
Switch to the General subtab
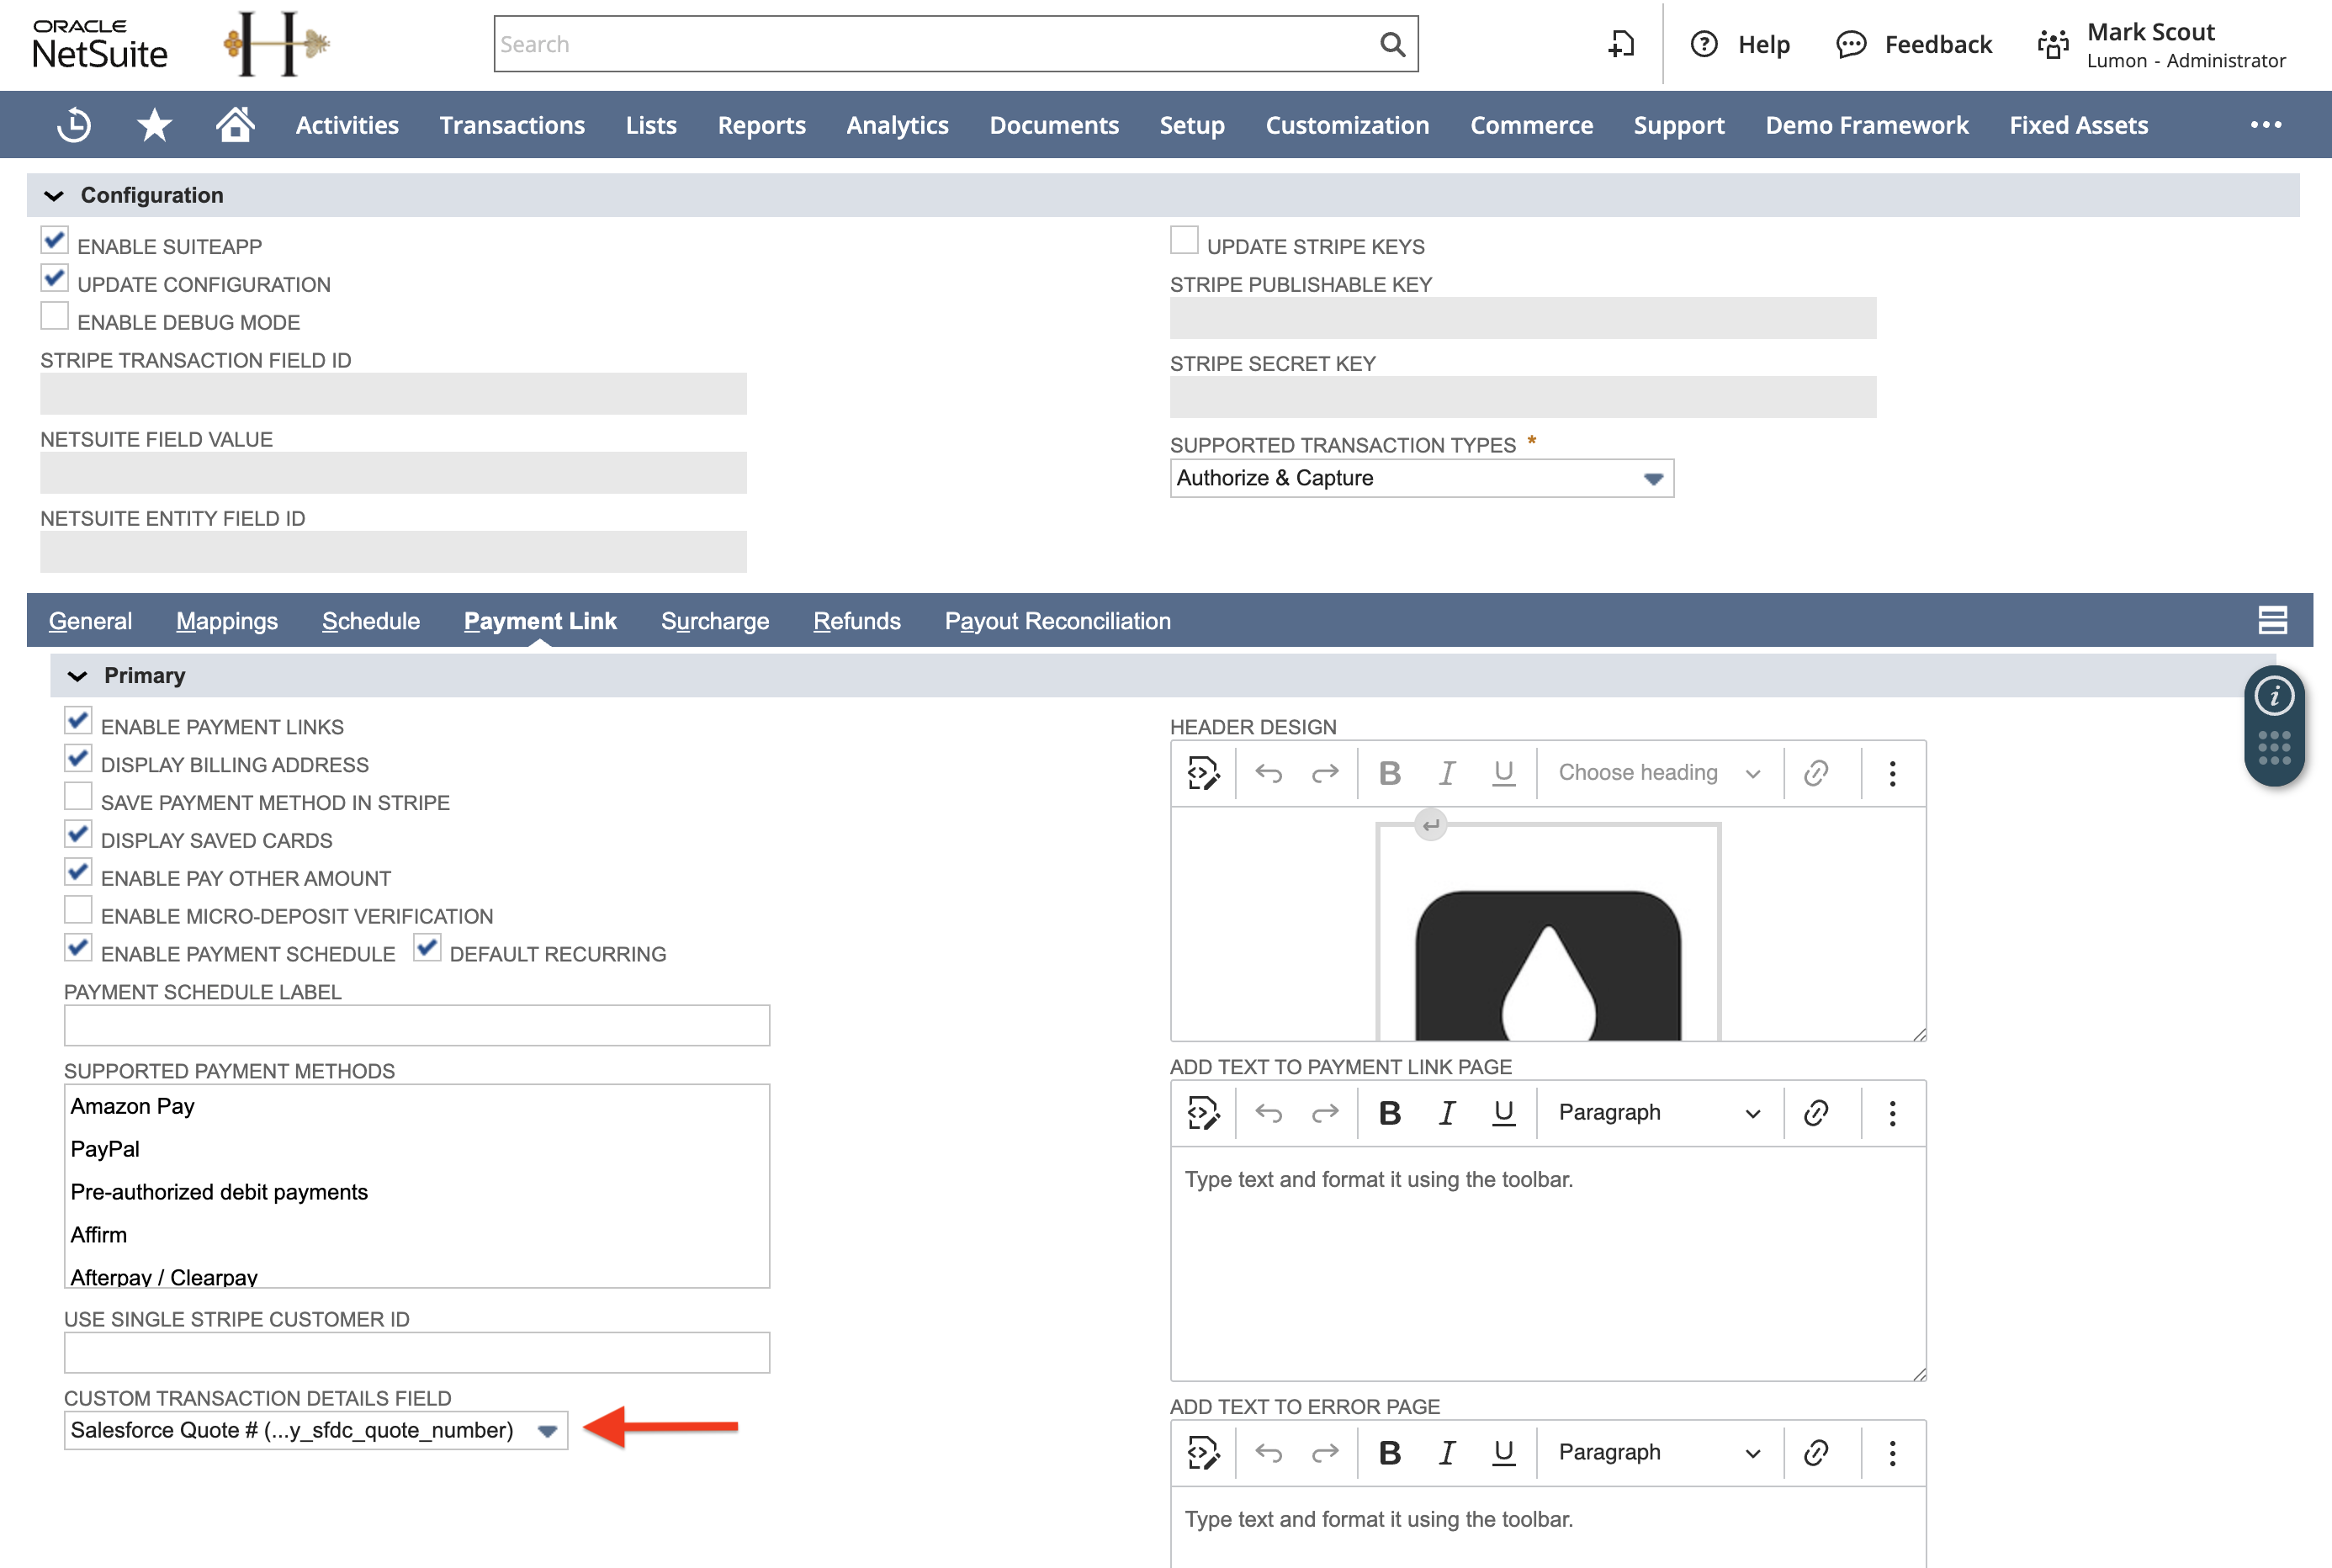tap(90, 621)
